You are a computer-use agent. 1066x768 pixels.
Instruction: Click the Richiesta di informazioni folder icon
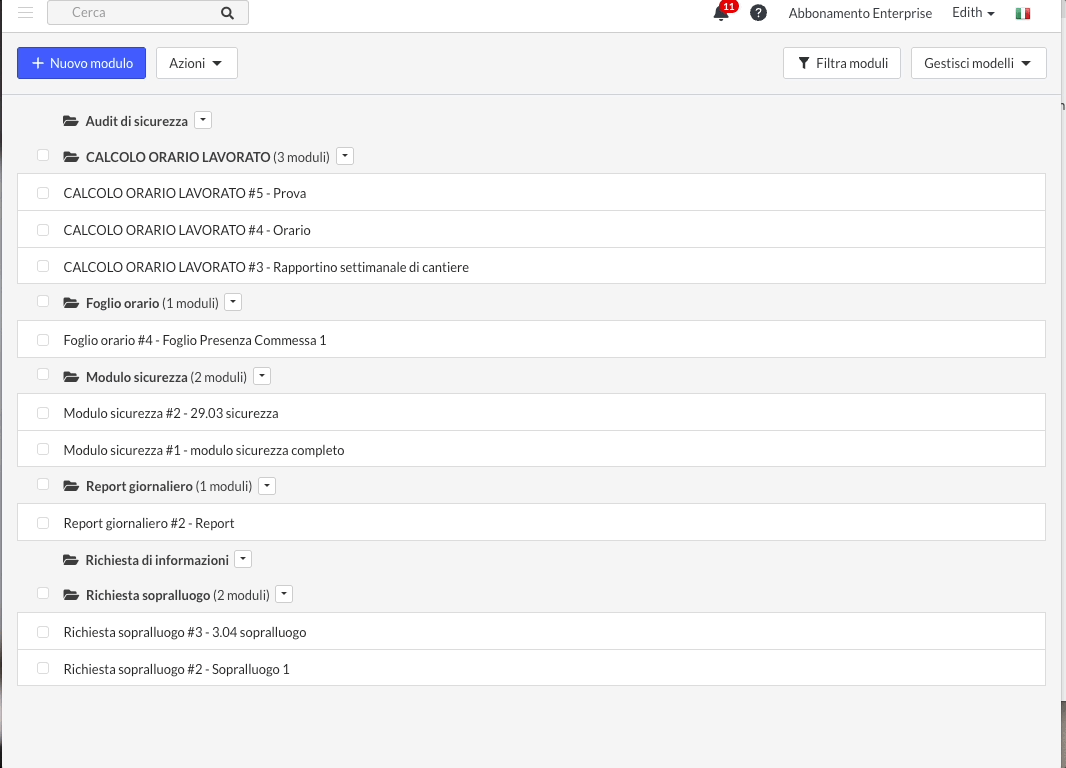(70, 560)
